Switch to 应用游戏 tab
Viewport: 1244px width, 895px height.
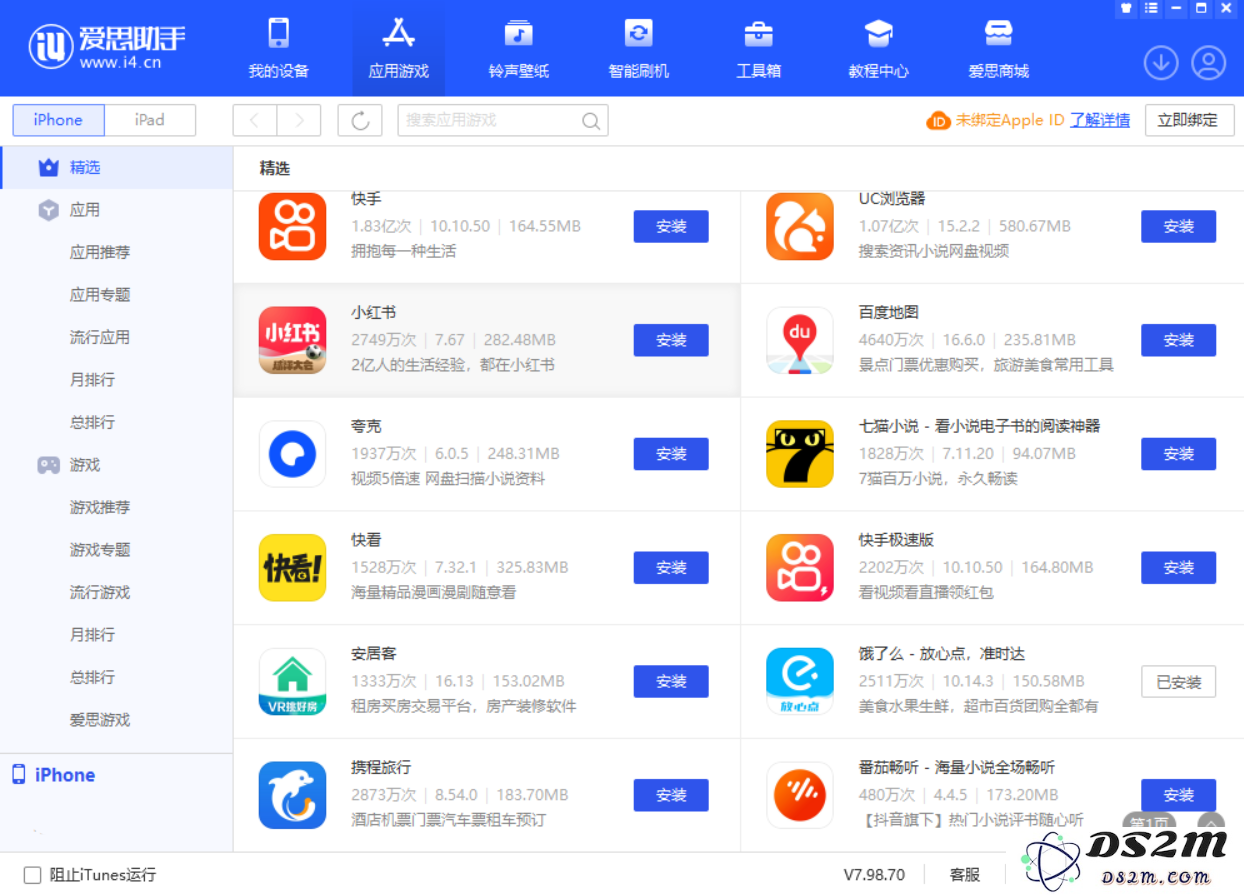coord(398,48)
